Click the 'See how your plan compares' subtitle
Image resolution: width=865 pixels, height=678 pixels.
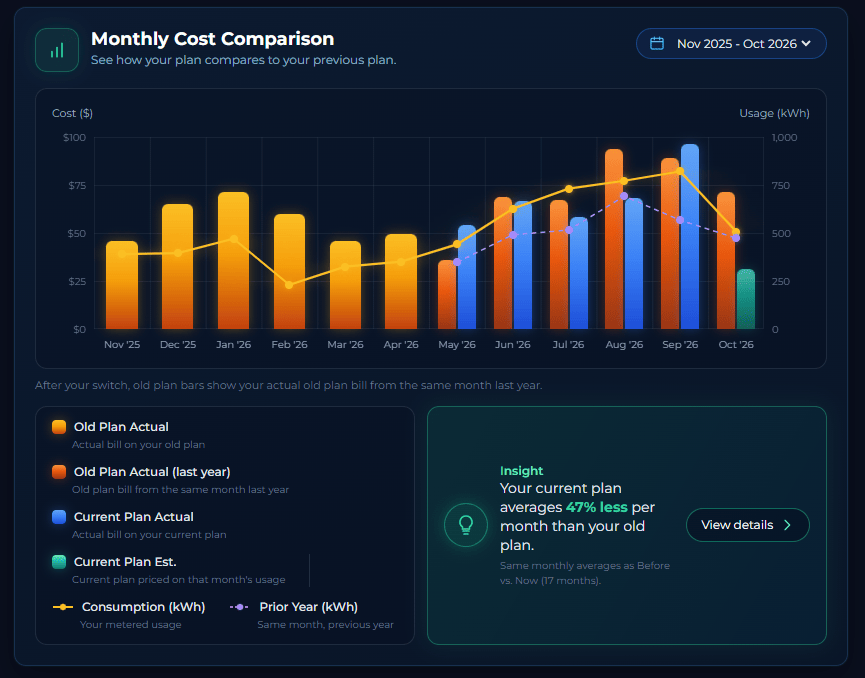tap(243, 60)
